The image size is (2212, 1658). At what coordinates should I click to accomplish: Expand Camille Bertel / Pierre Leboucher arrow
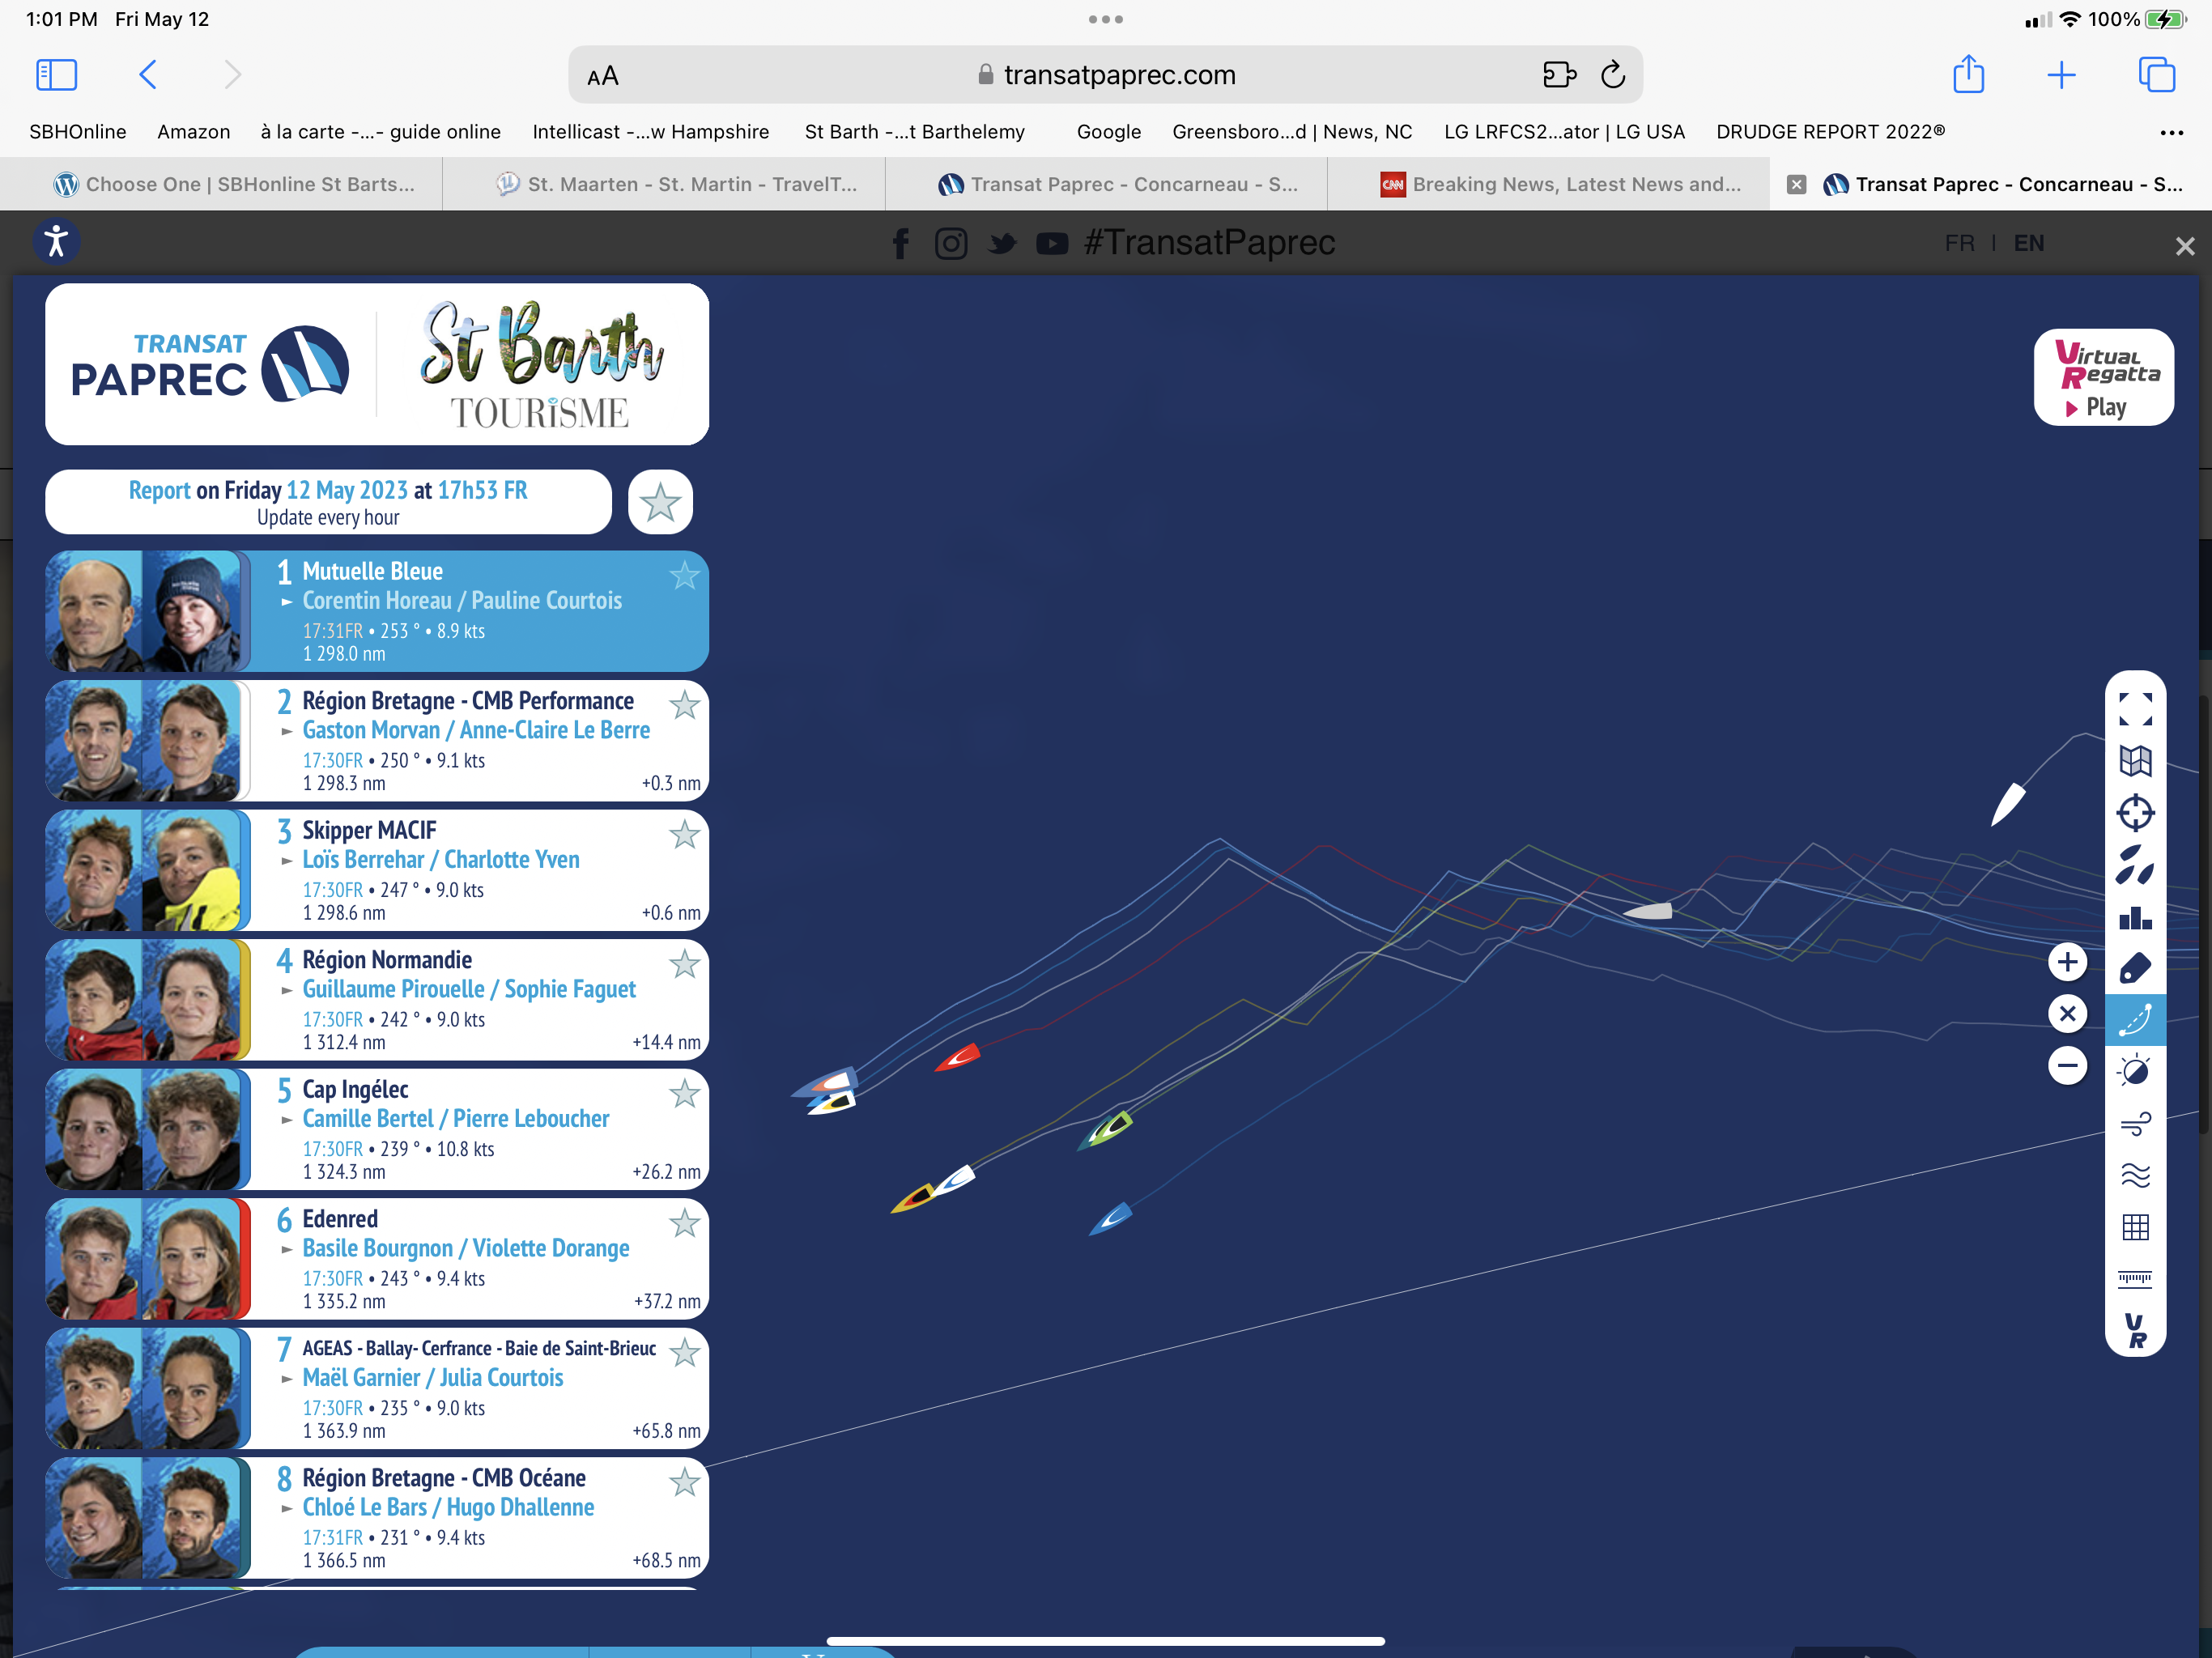(287, 1120)
